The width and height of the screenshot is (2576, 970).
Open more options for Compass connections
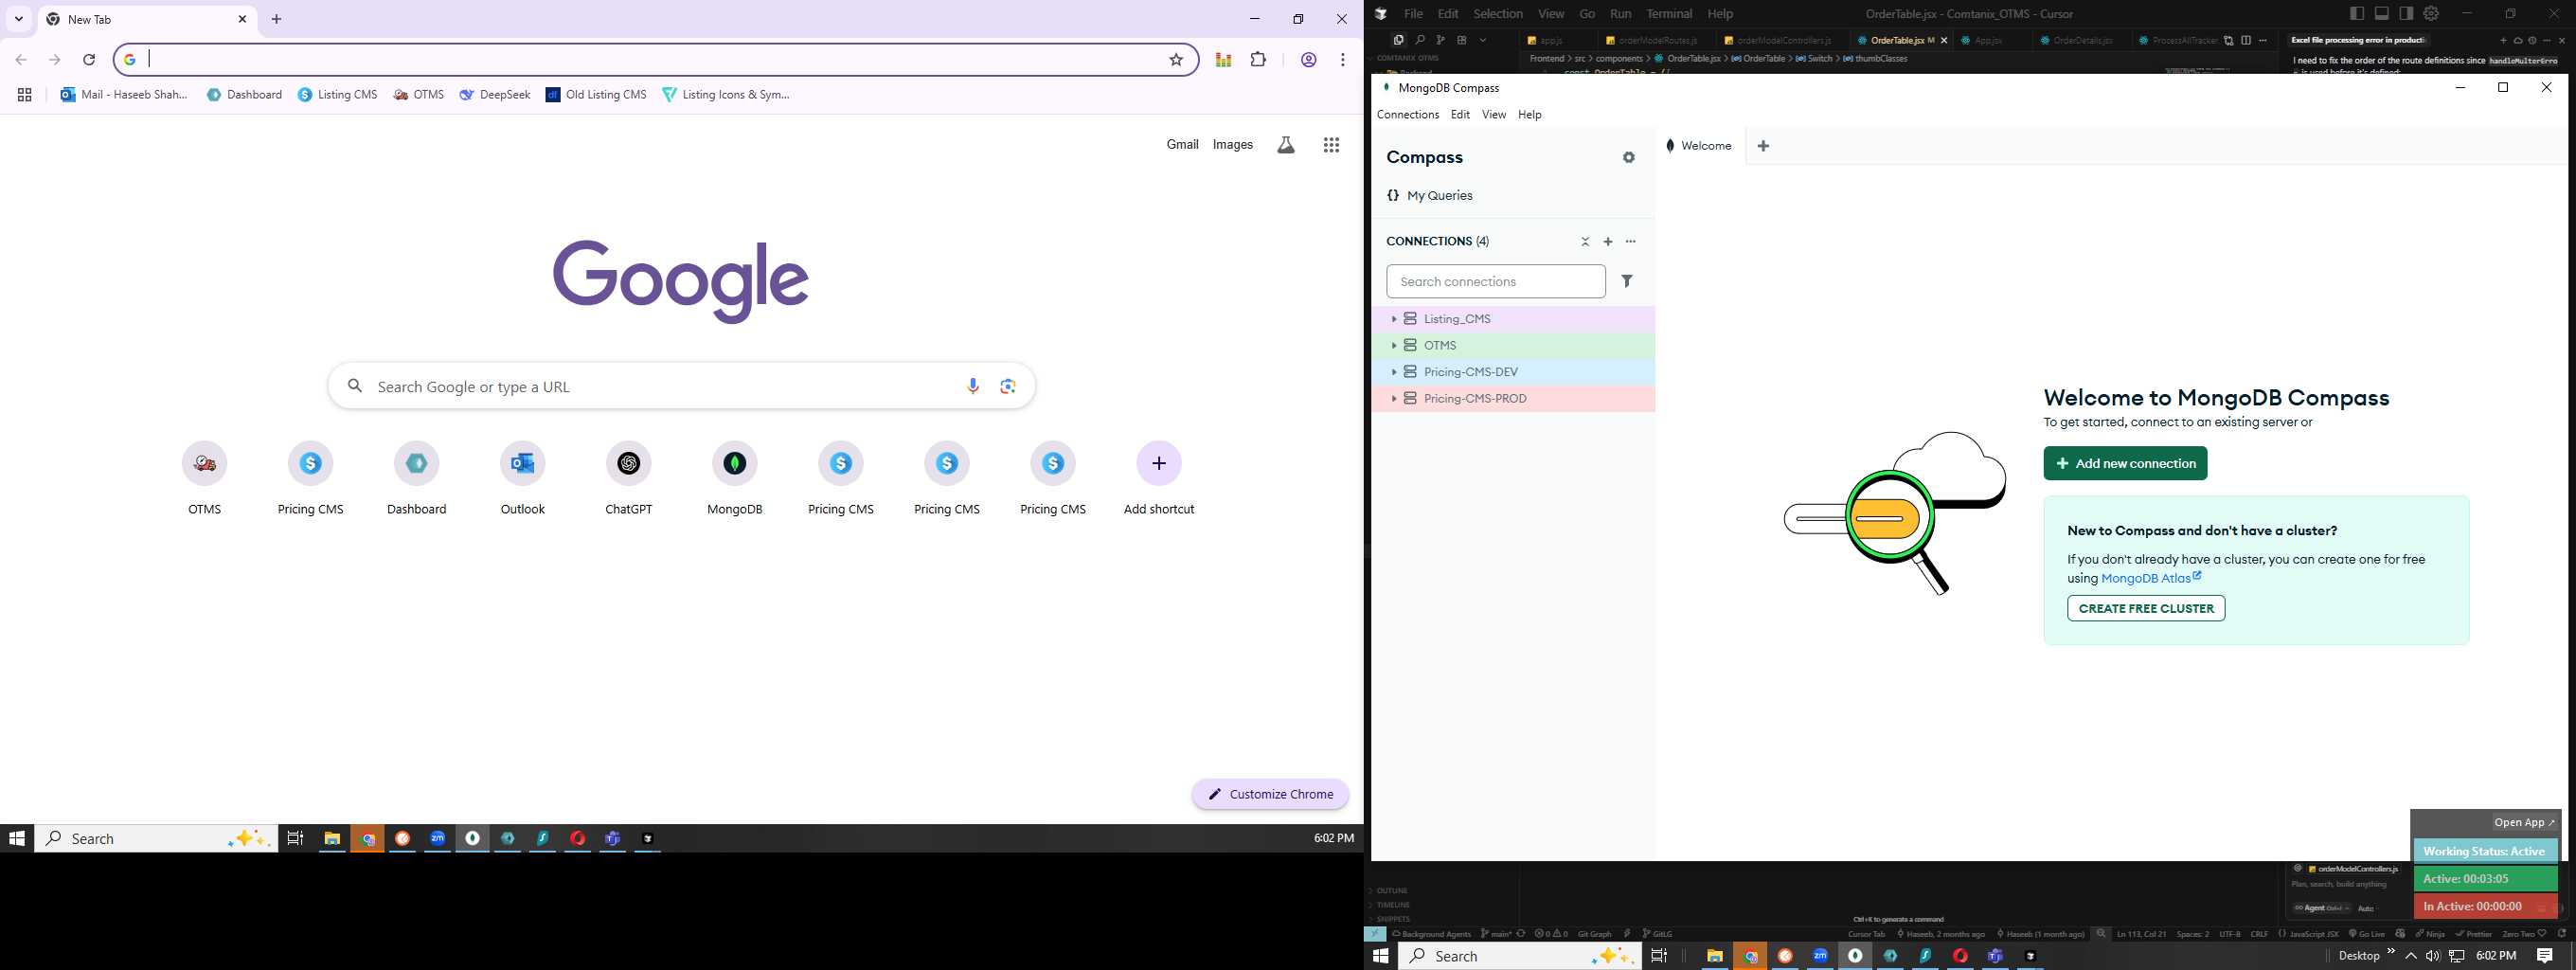(x=1631, y=242)
